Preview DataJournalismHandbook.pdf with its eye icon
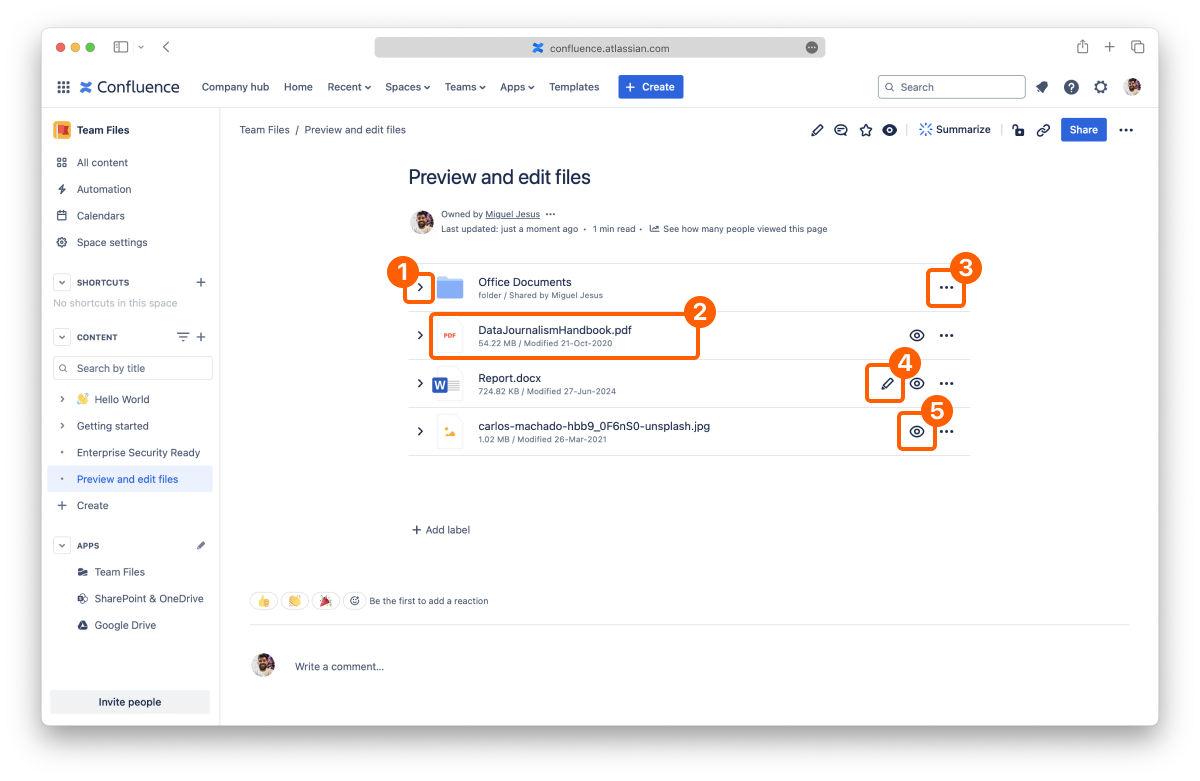The width and height of the screenshot is (1200, 781). 917,336
